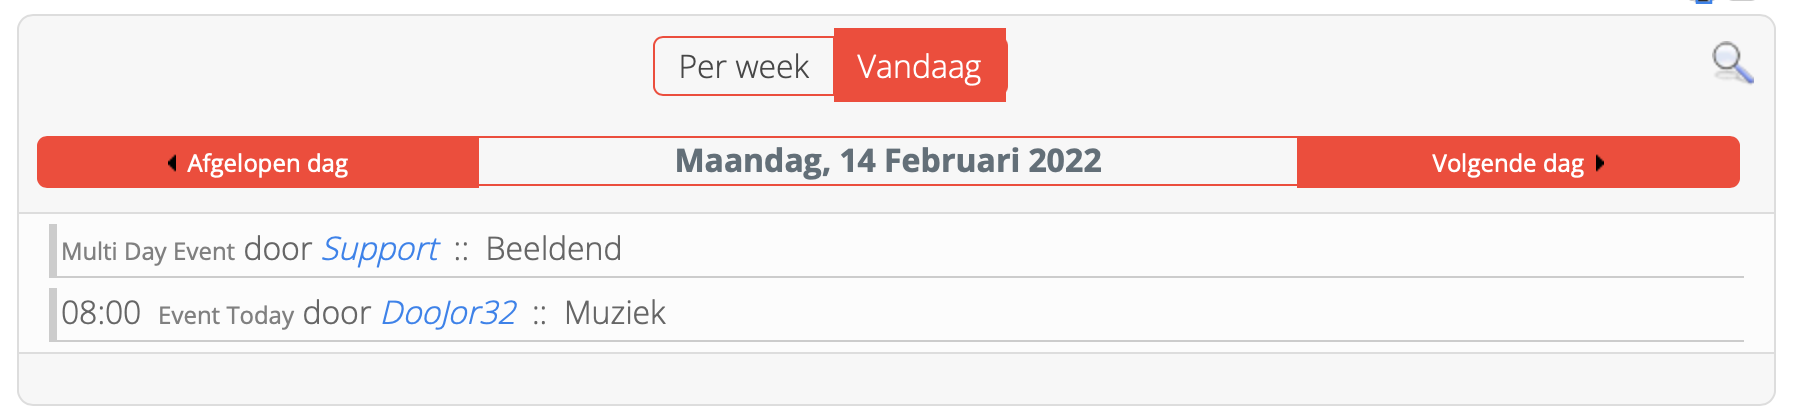
Task: Click the Muziek category label
Action: click(615, 313)
